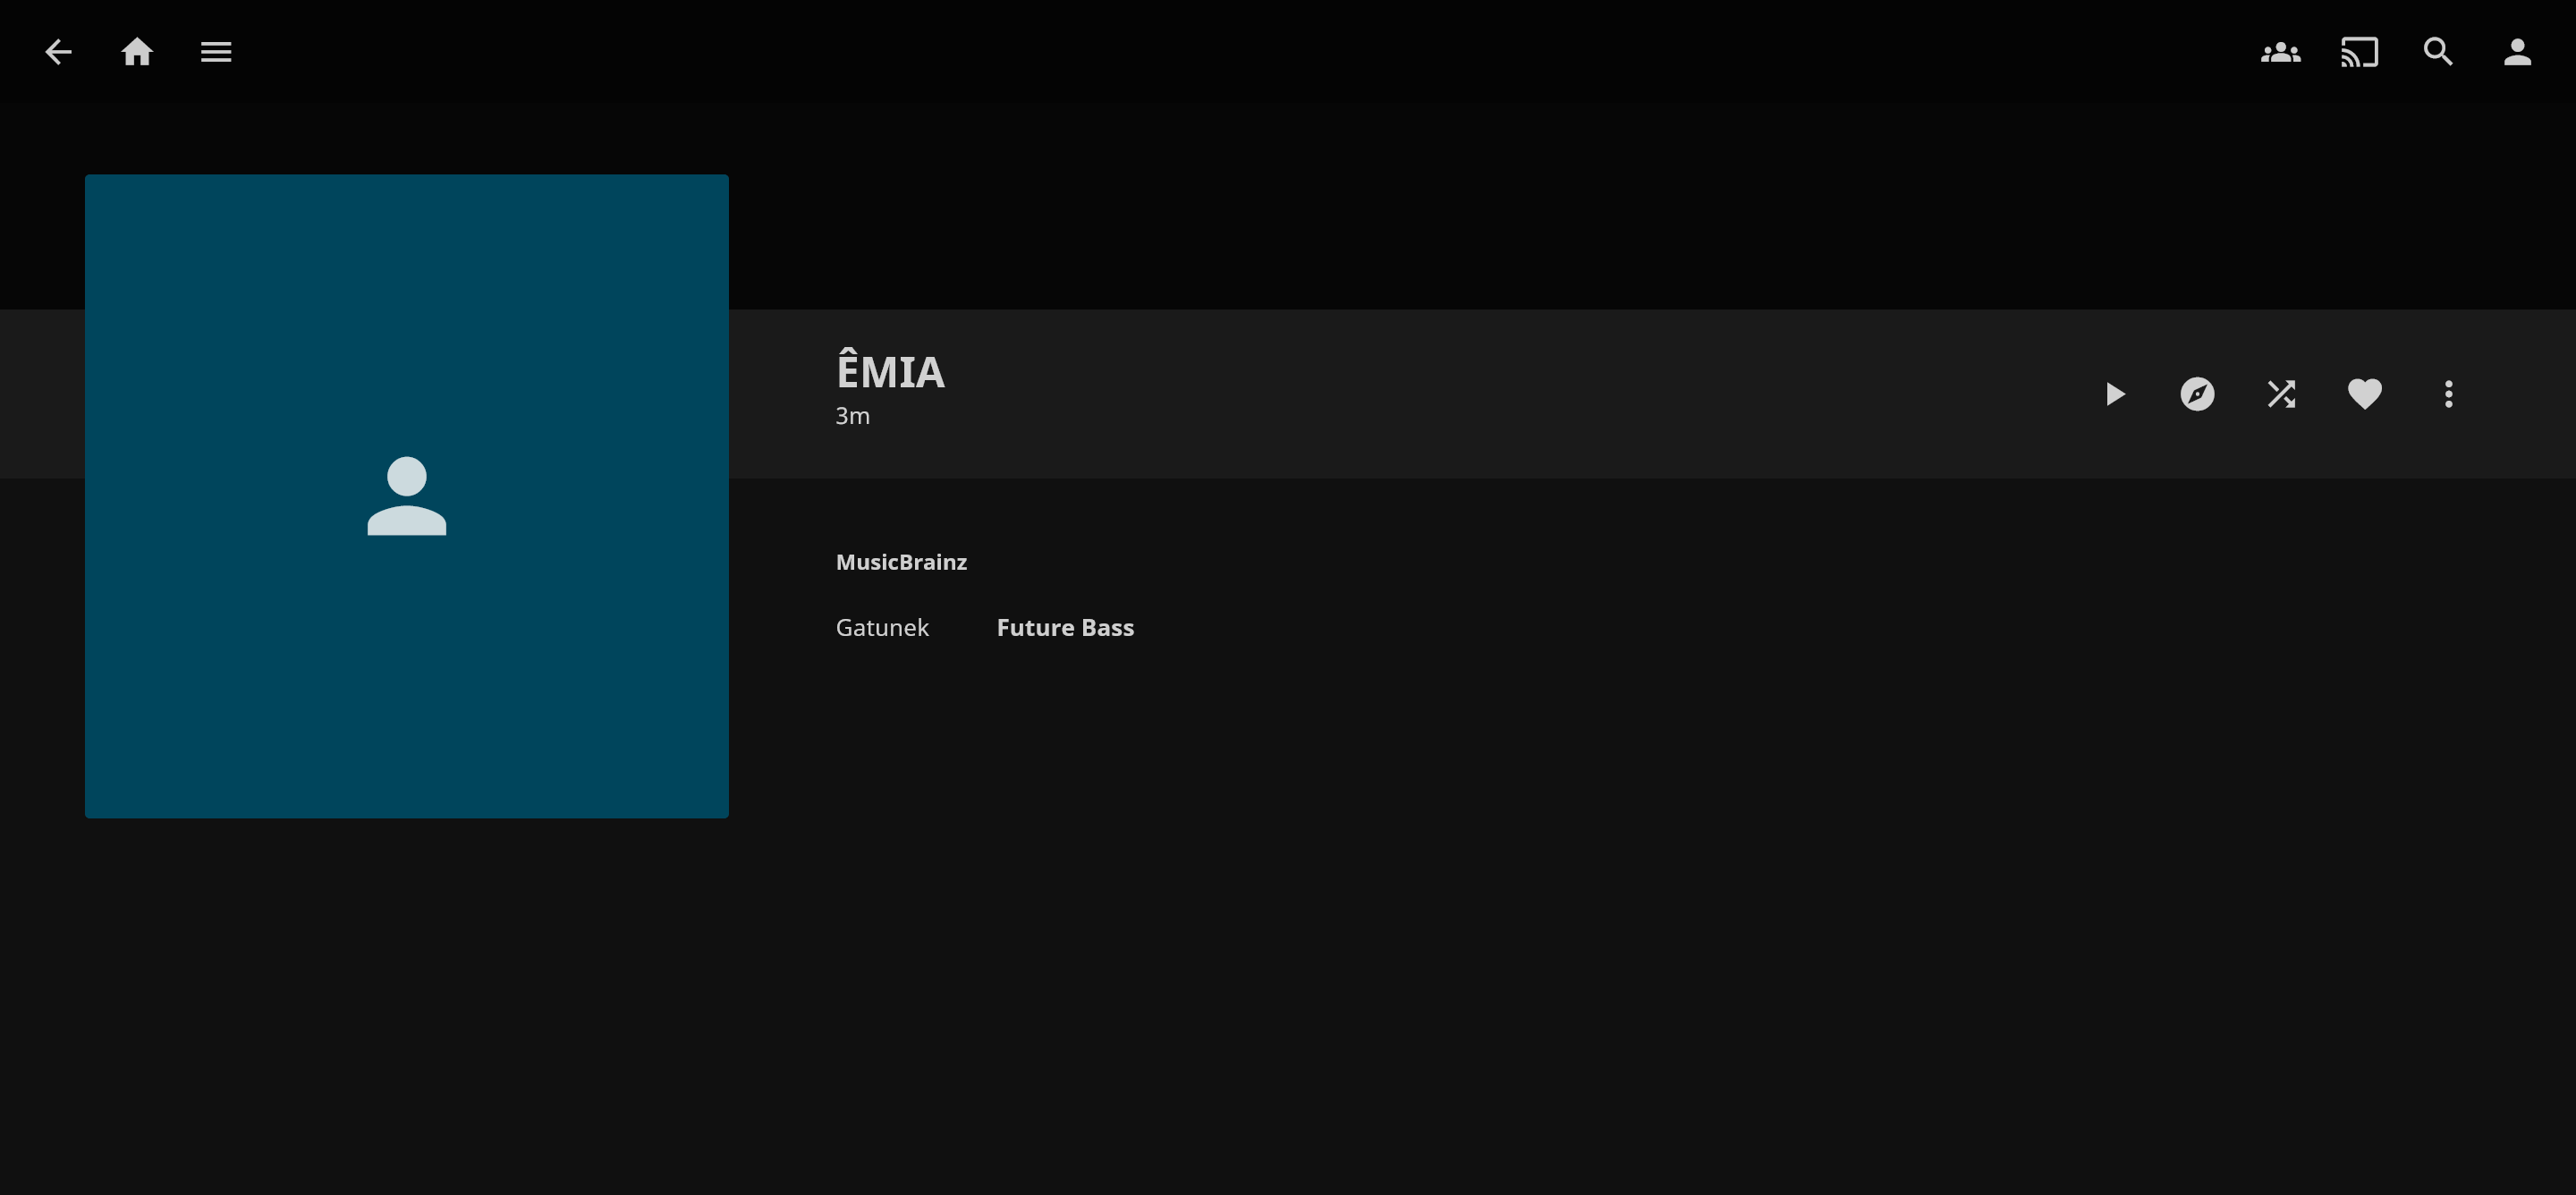The width and height of the screenshot is (2576, 1195).
Task: Open the Future Bass genre link
Action: 1065,628
